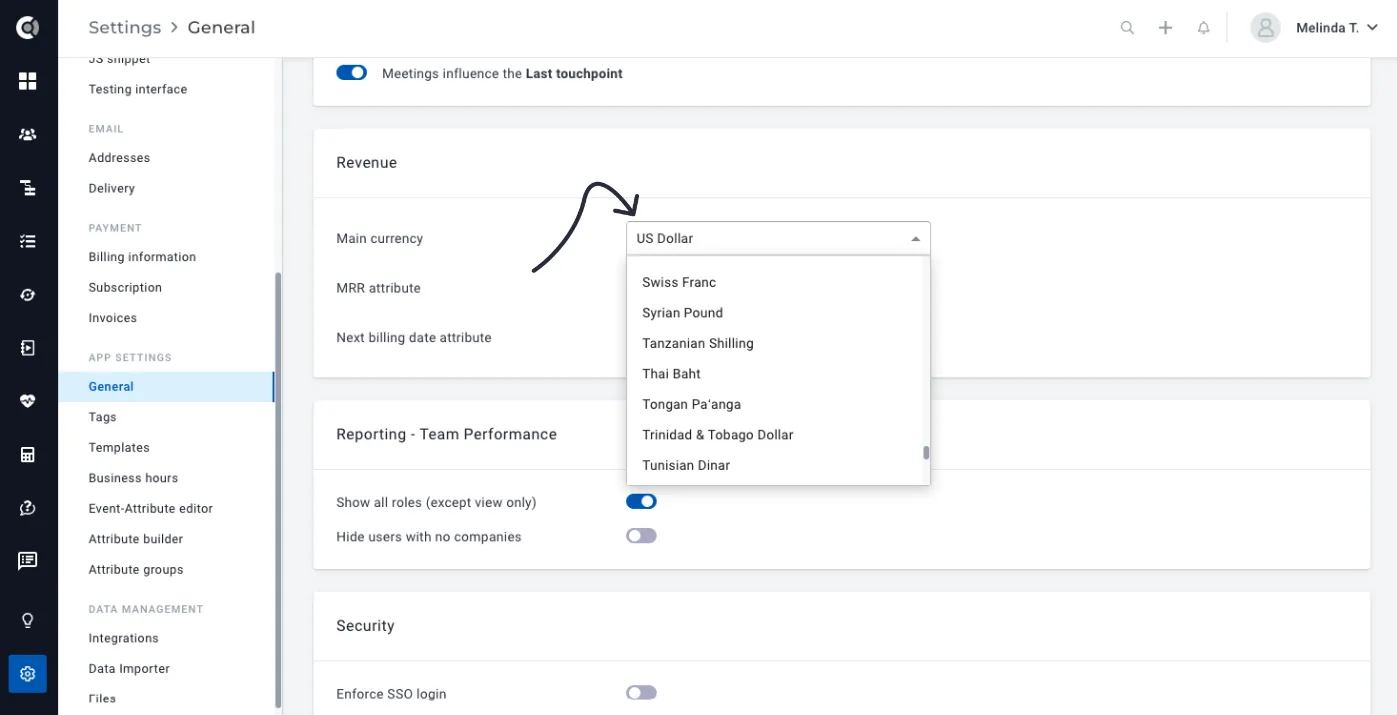Open the people/customers icon in the sidebar
This screenshot has height=715, width=1397.
(28, 134)
